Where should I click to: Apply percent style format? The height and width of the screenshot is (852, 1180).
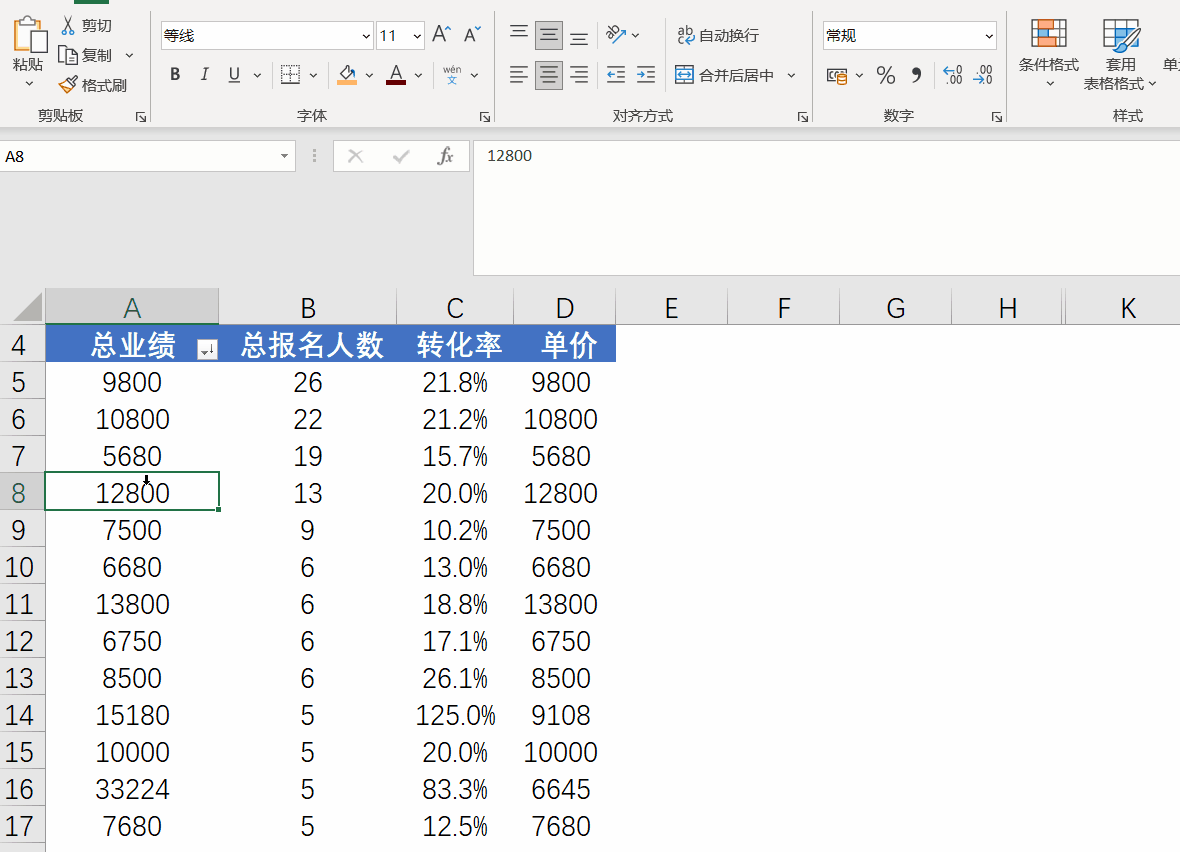886,75
